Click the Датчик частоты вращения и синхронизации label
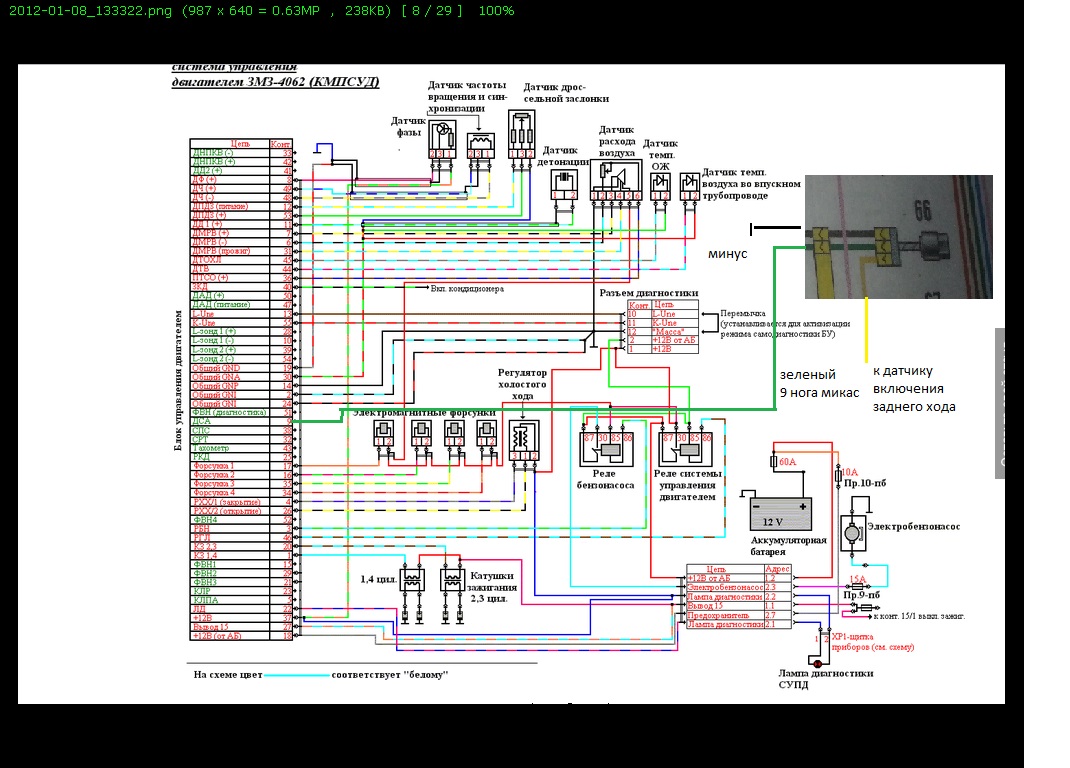Screen dimensions: 1070x768 [x=467, y=96]
